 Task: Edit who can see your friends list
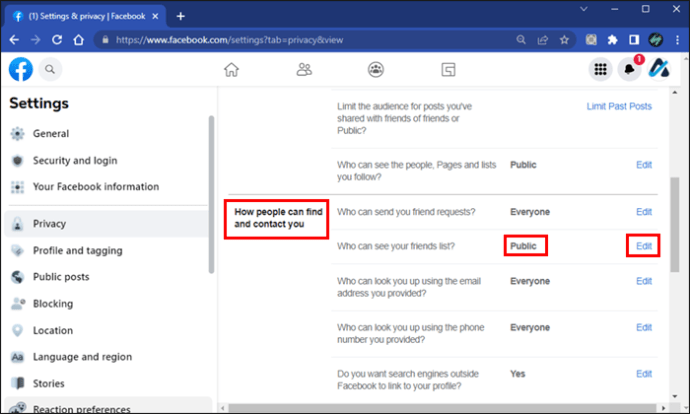tap(643, 246)
